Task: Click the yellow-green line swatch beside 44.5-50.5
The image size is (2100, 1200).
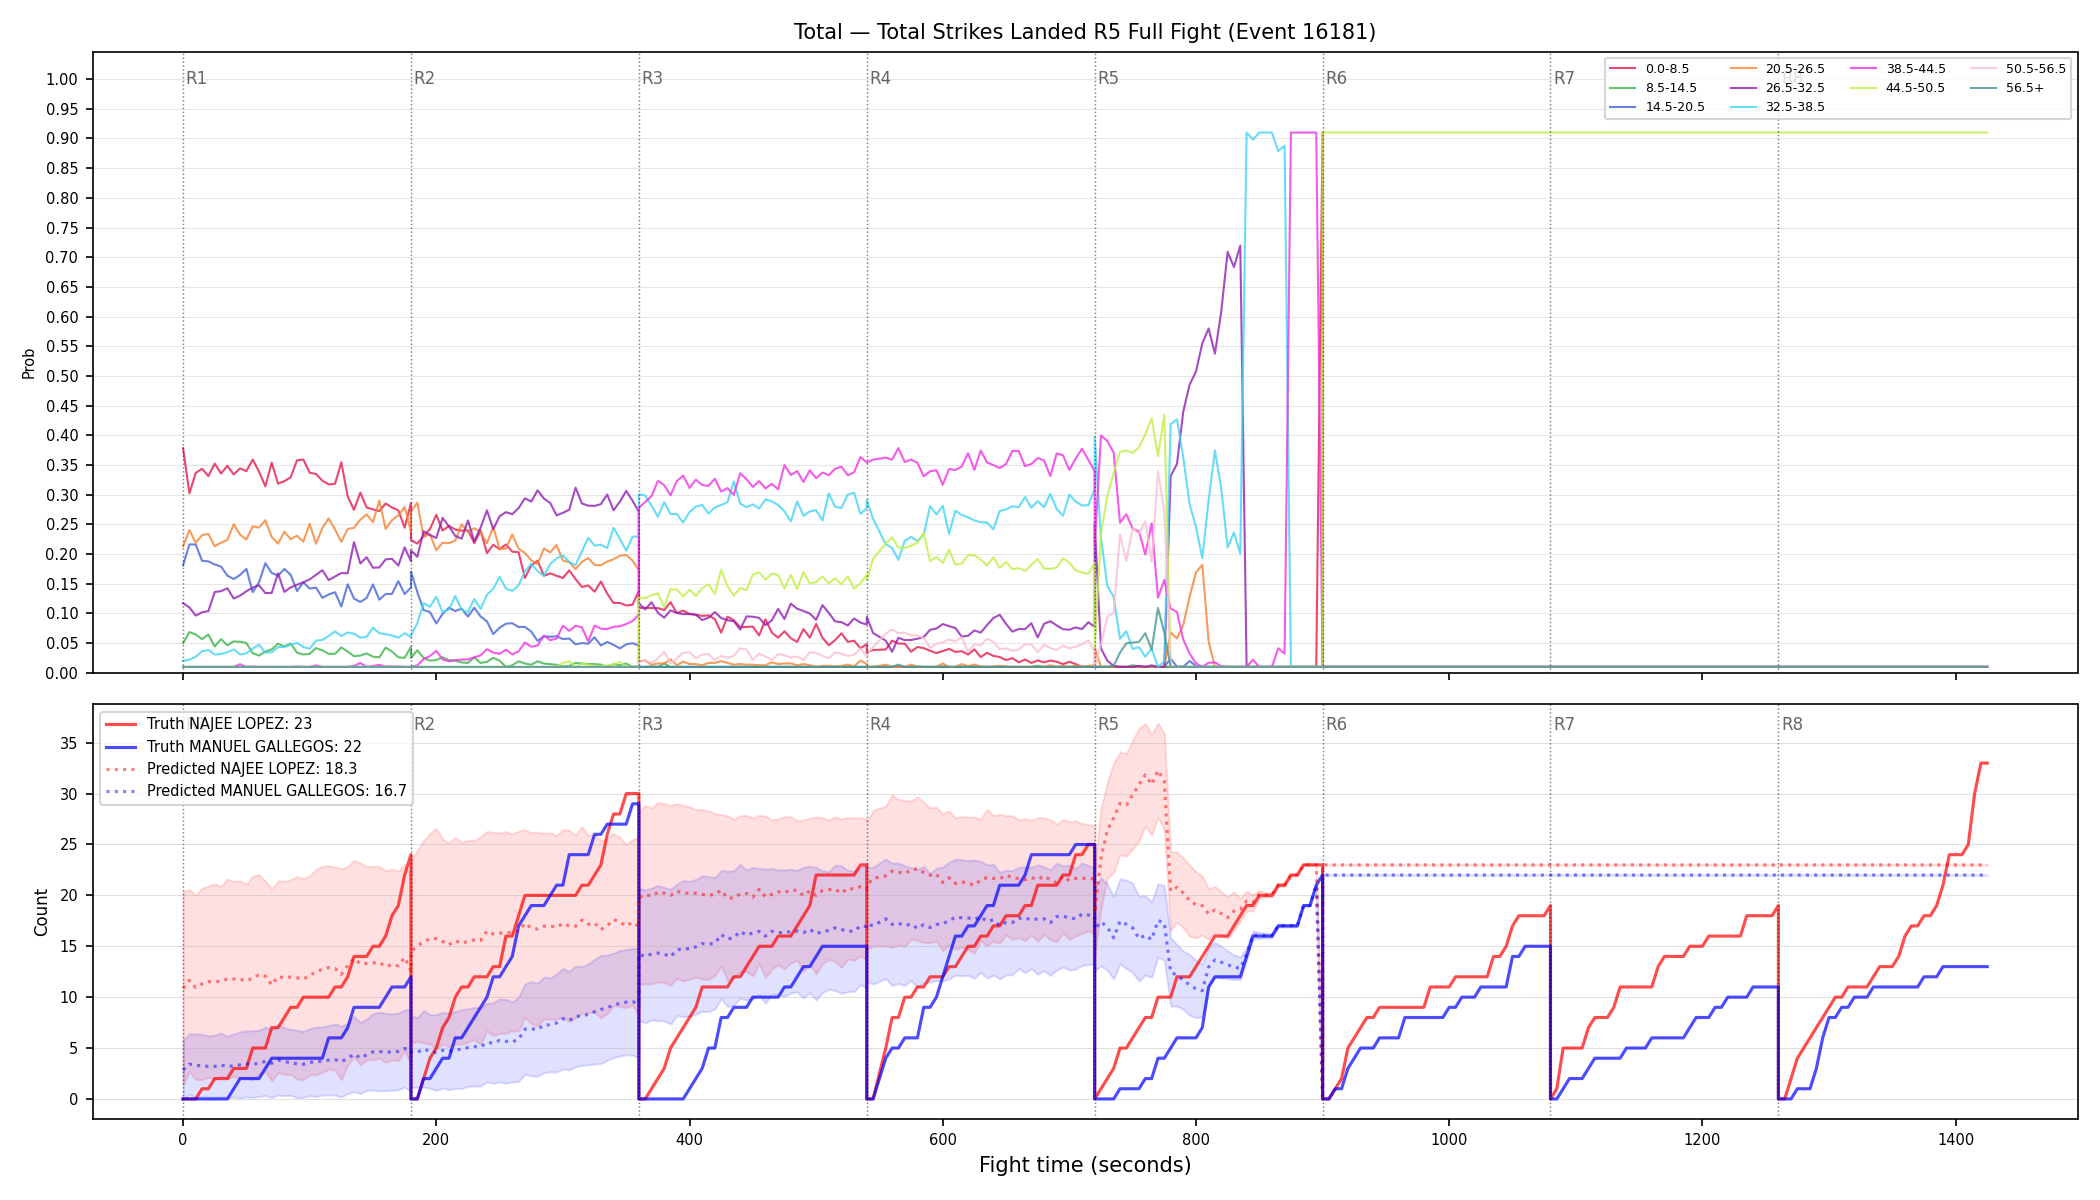Action: (1864, 88)
